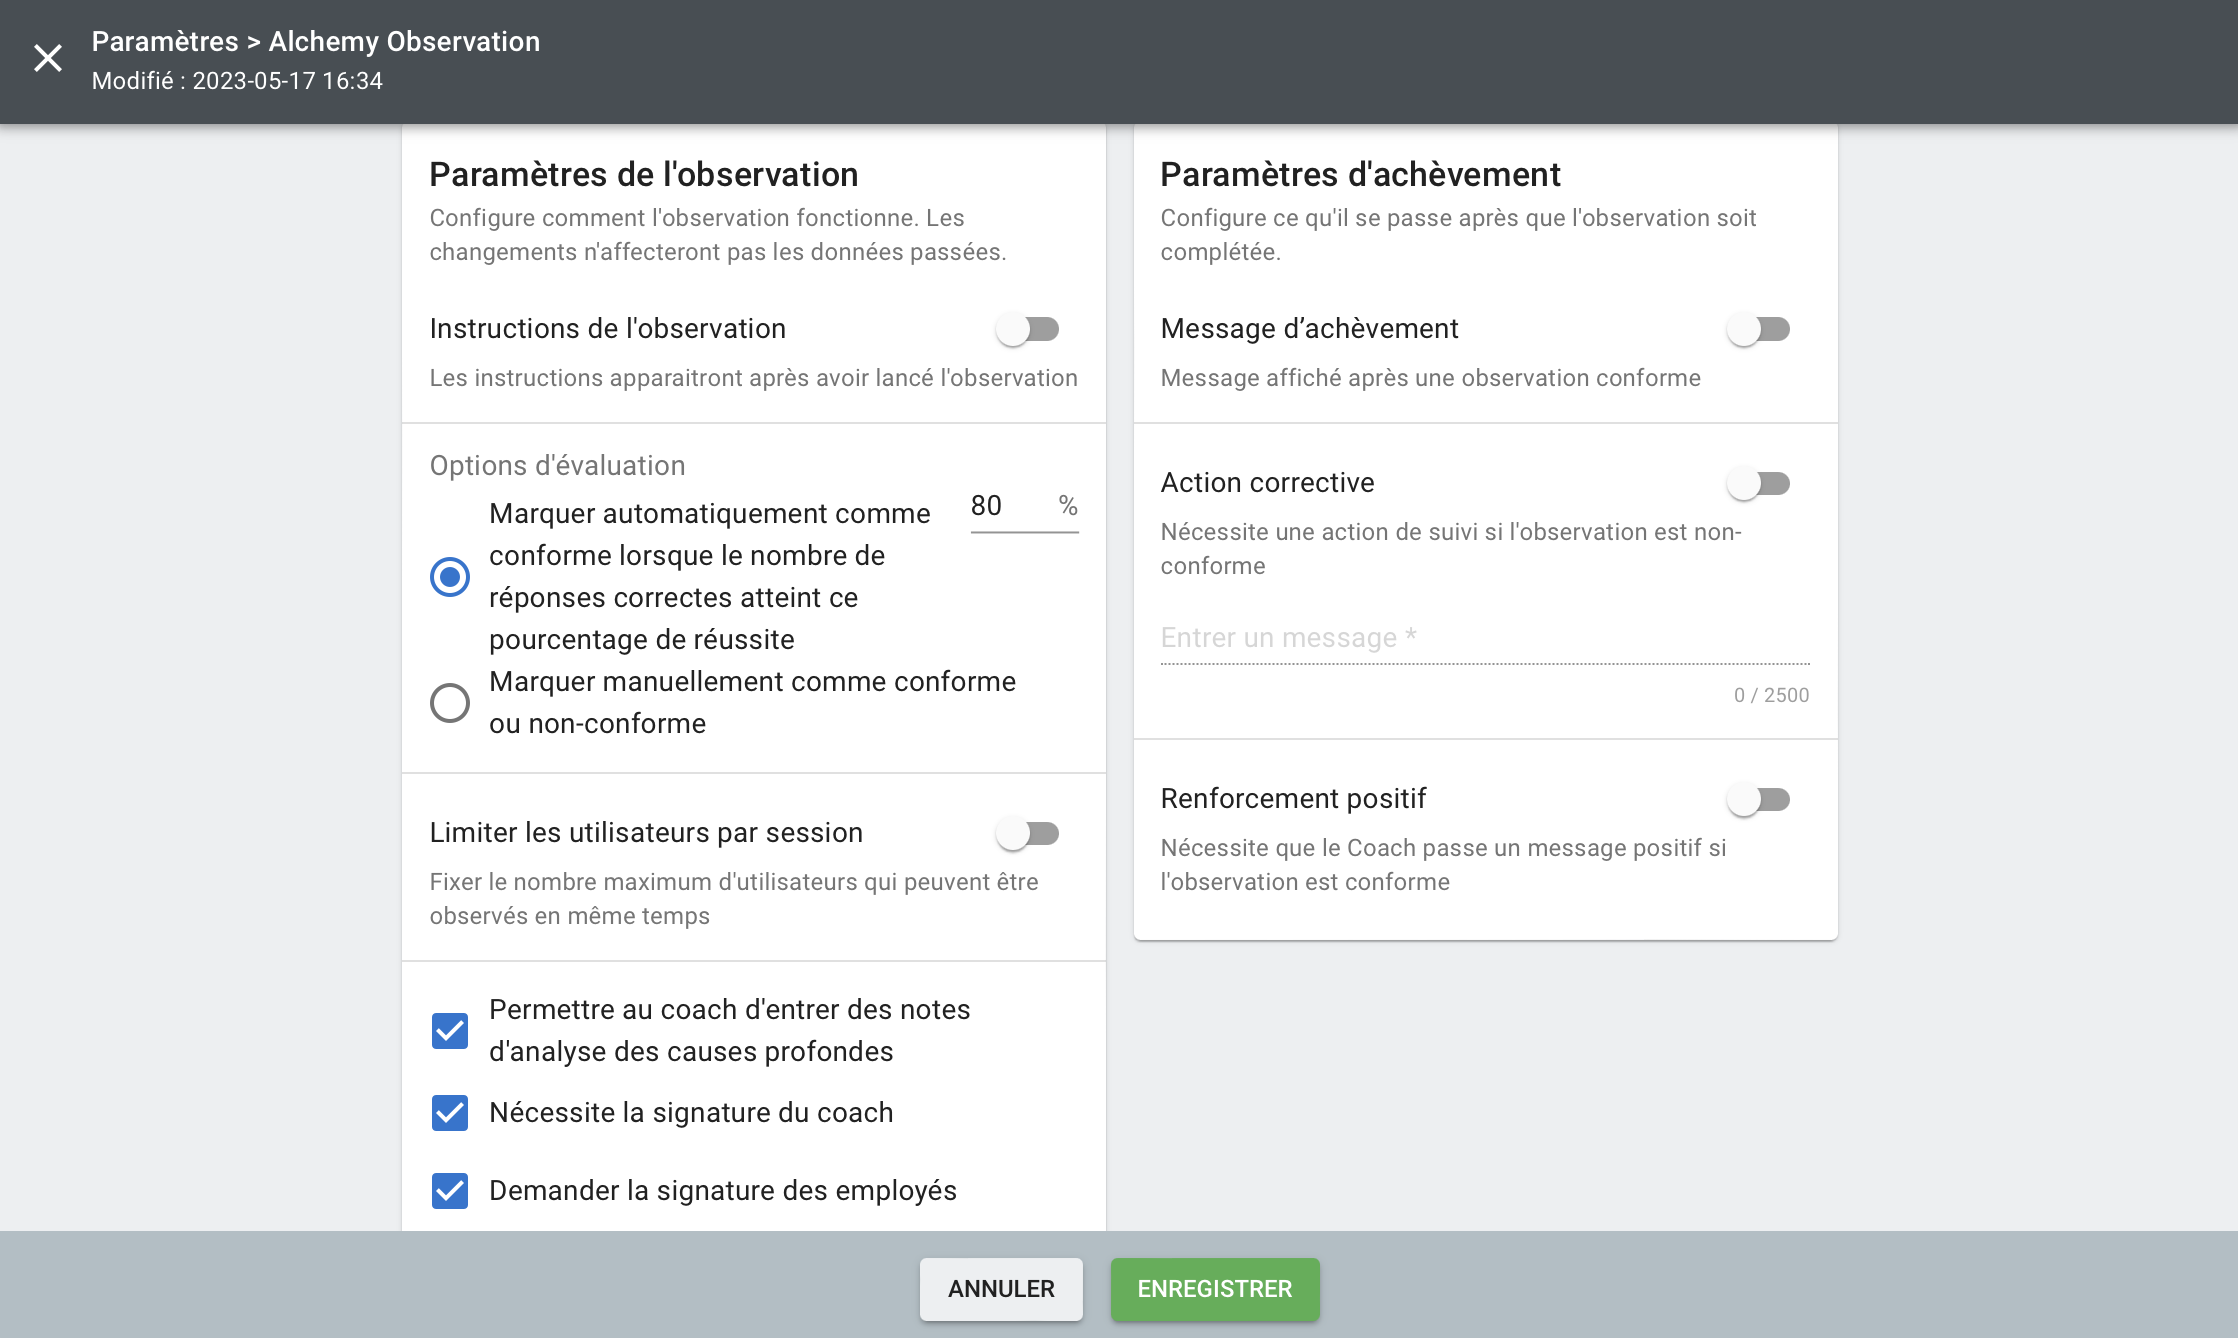
Task: Close the settings dialog with X icon
Action: 48,58
